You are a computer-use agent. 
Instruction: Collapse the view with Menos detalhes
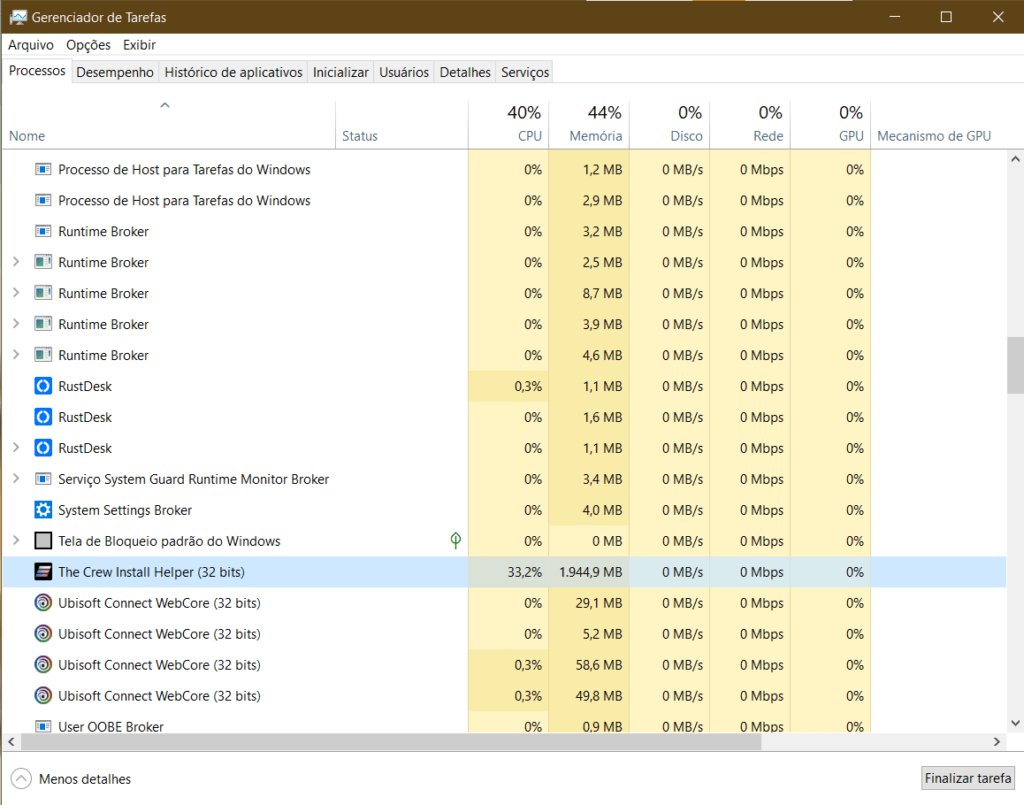pos(71,779)
